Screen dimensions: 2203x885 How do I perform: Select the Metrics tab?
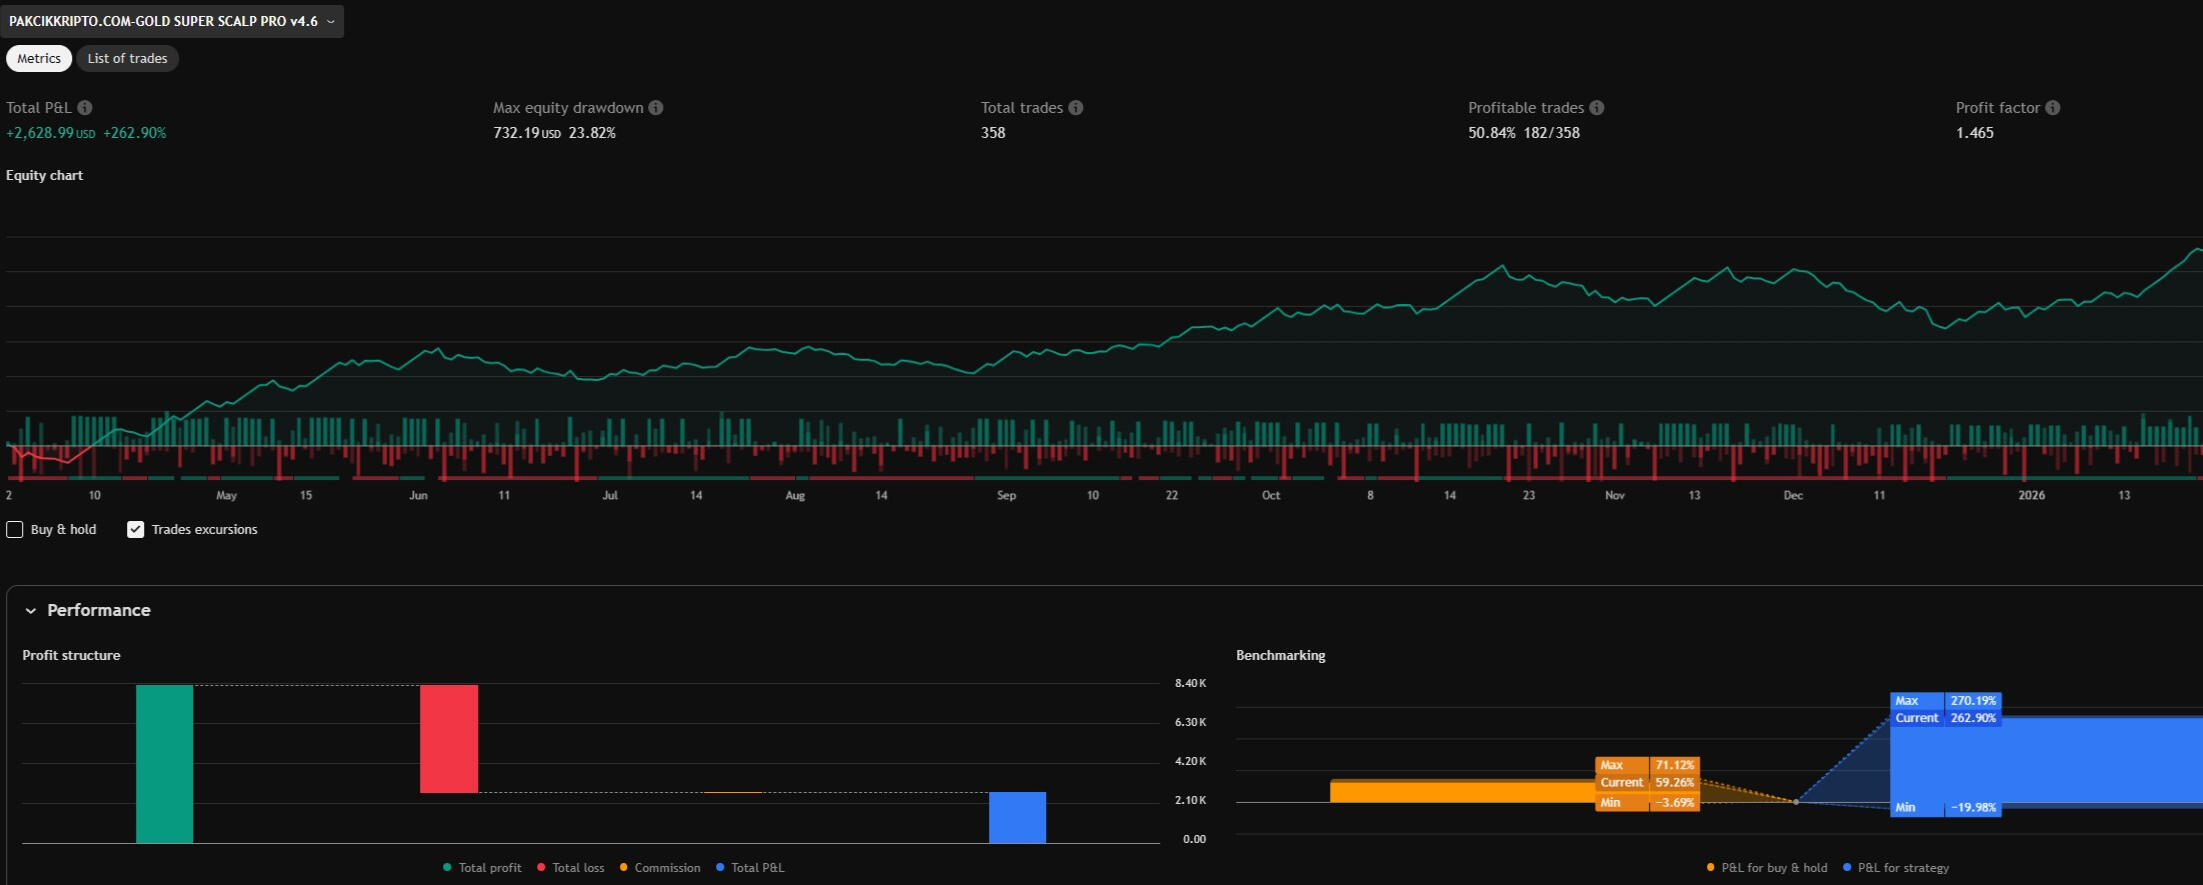(39, 59)
